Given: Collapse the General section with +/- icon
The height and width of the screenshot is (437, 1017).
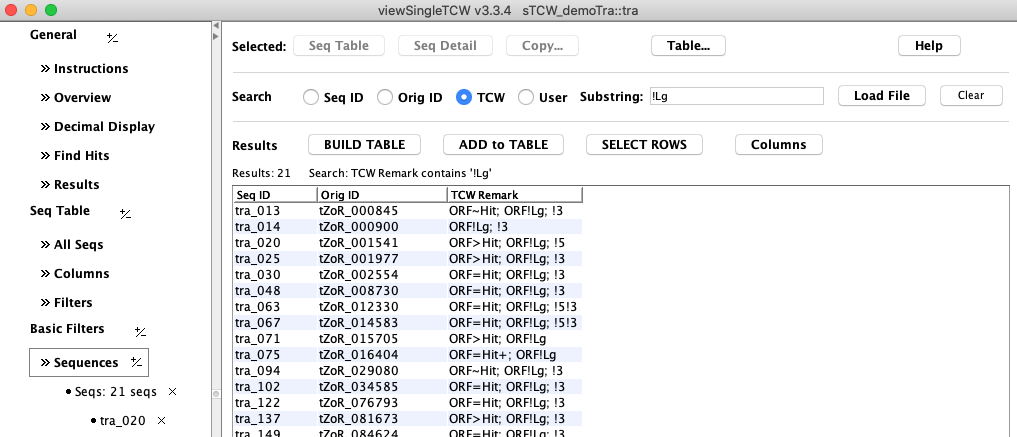Looking at the screenshot, I should [112, 37].
